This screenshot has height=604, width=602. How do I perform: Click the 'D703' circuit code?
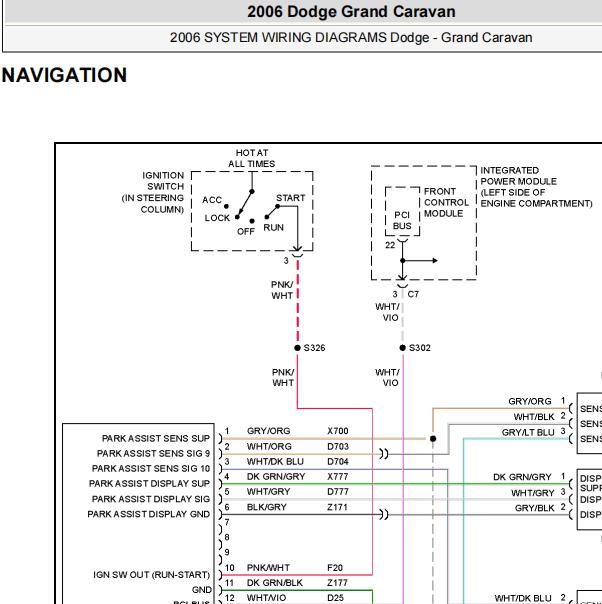[x=338, y=446]
